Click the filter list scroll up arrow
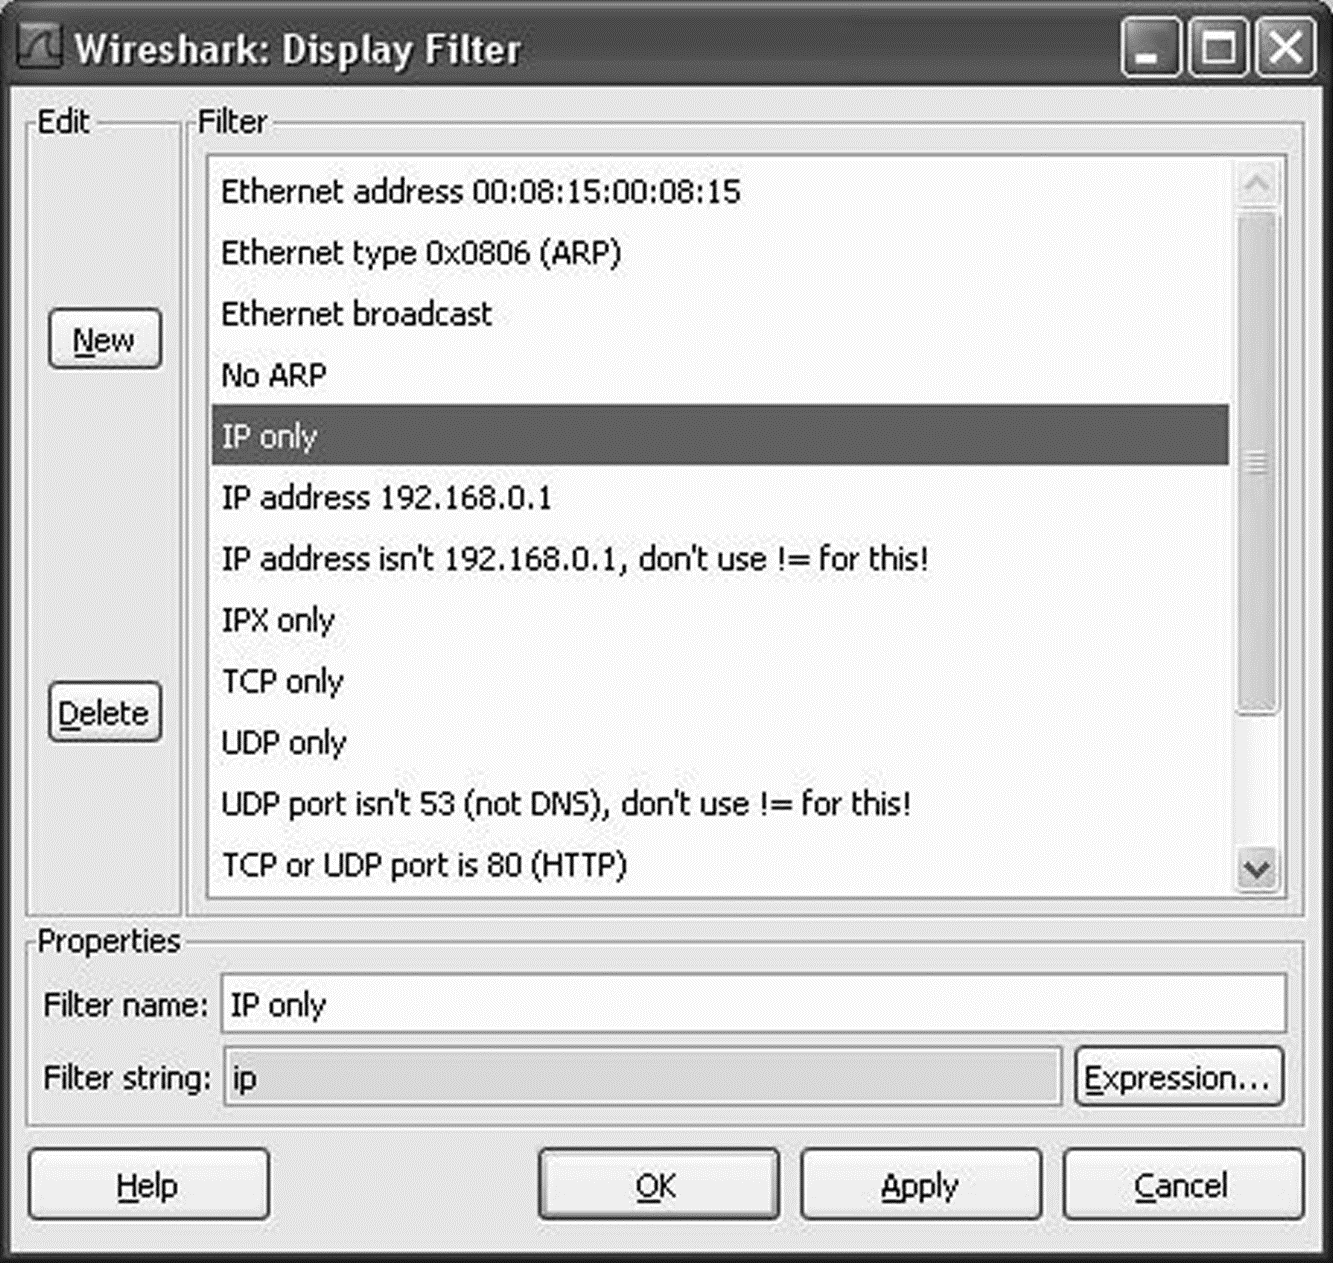This screenshot has height=1263, width=1333. [1257, 183]
